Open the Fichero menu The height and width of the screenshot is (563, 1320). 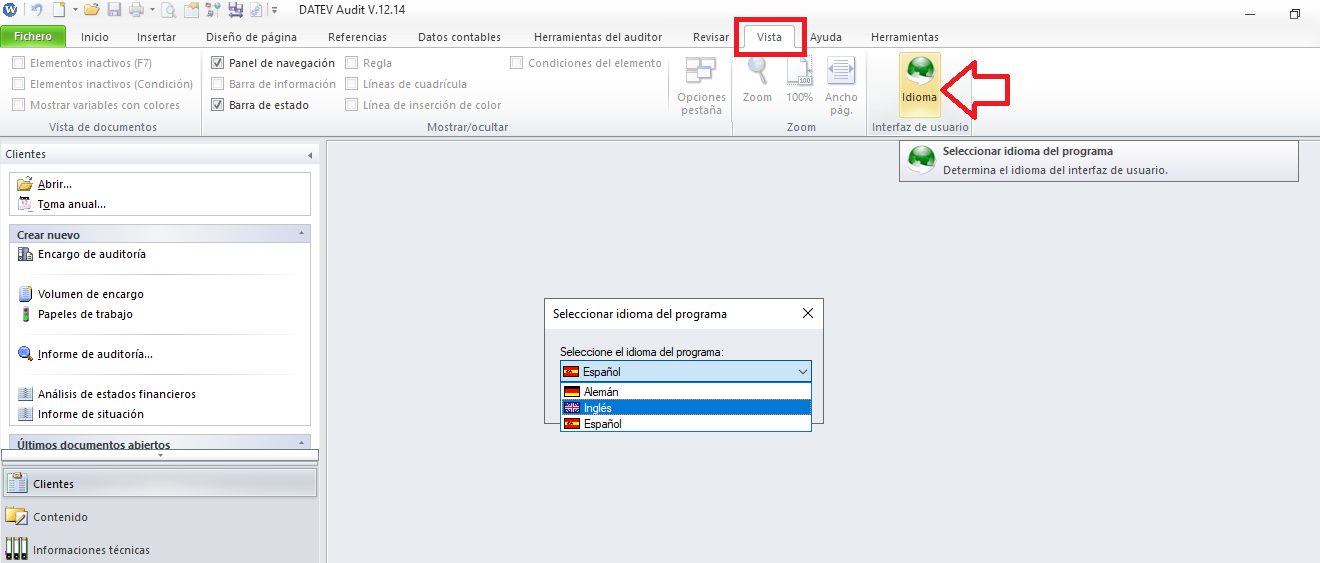(33, 37)
